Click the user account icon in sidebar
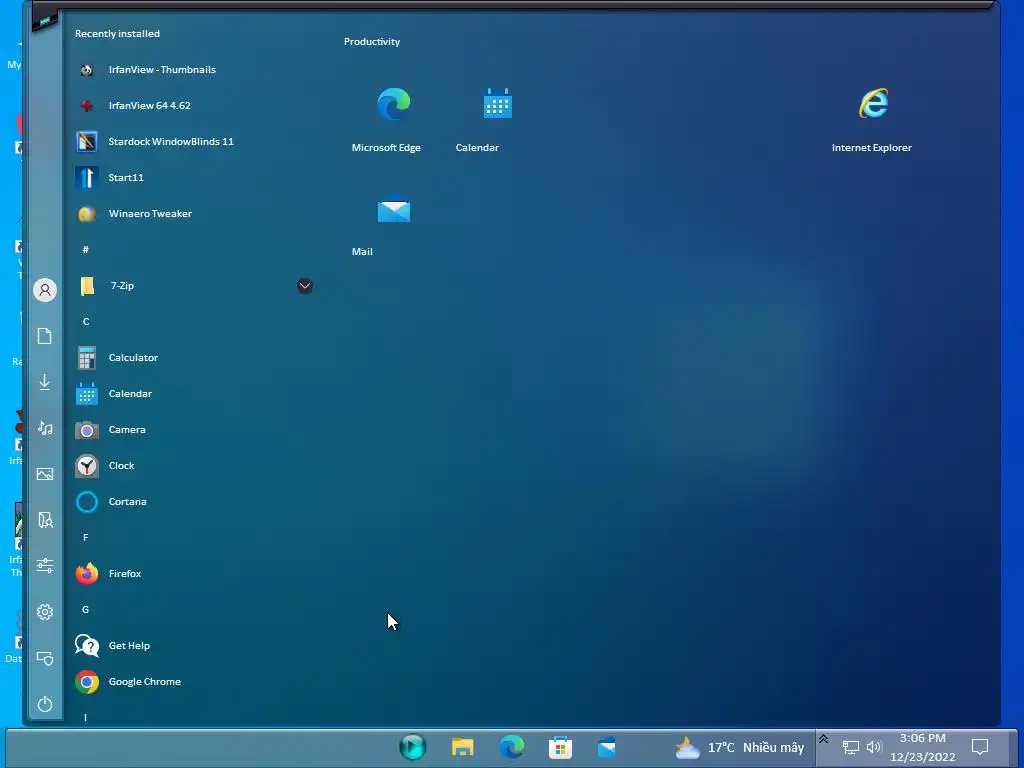This screenshot has width=1024, height=768. [x=45, y=290]
